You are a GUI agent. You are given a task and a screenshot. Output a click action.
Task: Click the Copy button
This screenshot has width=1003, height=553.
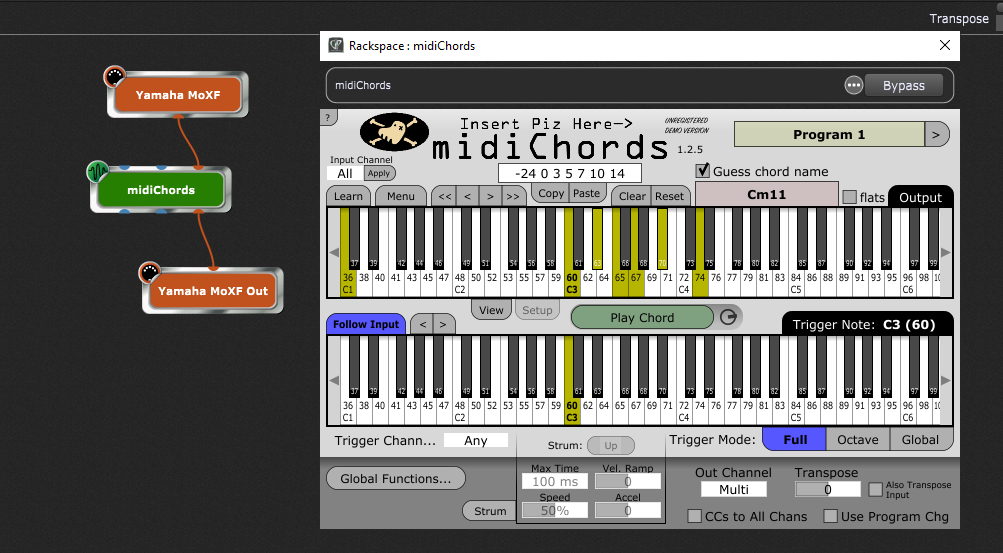pyautogui.click(x=551, y=193)
